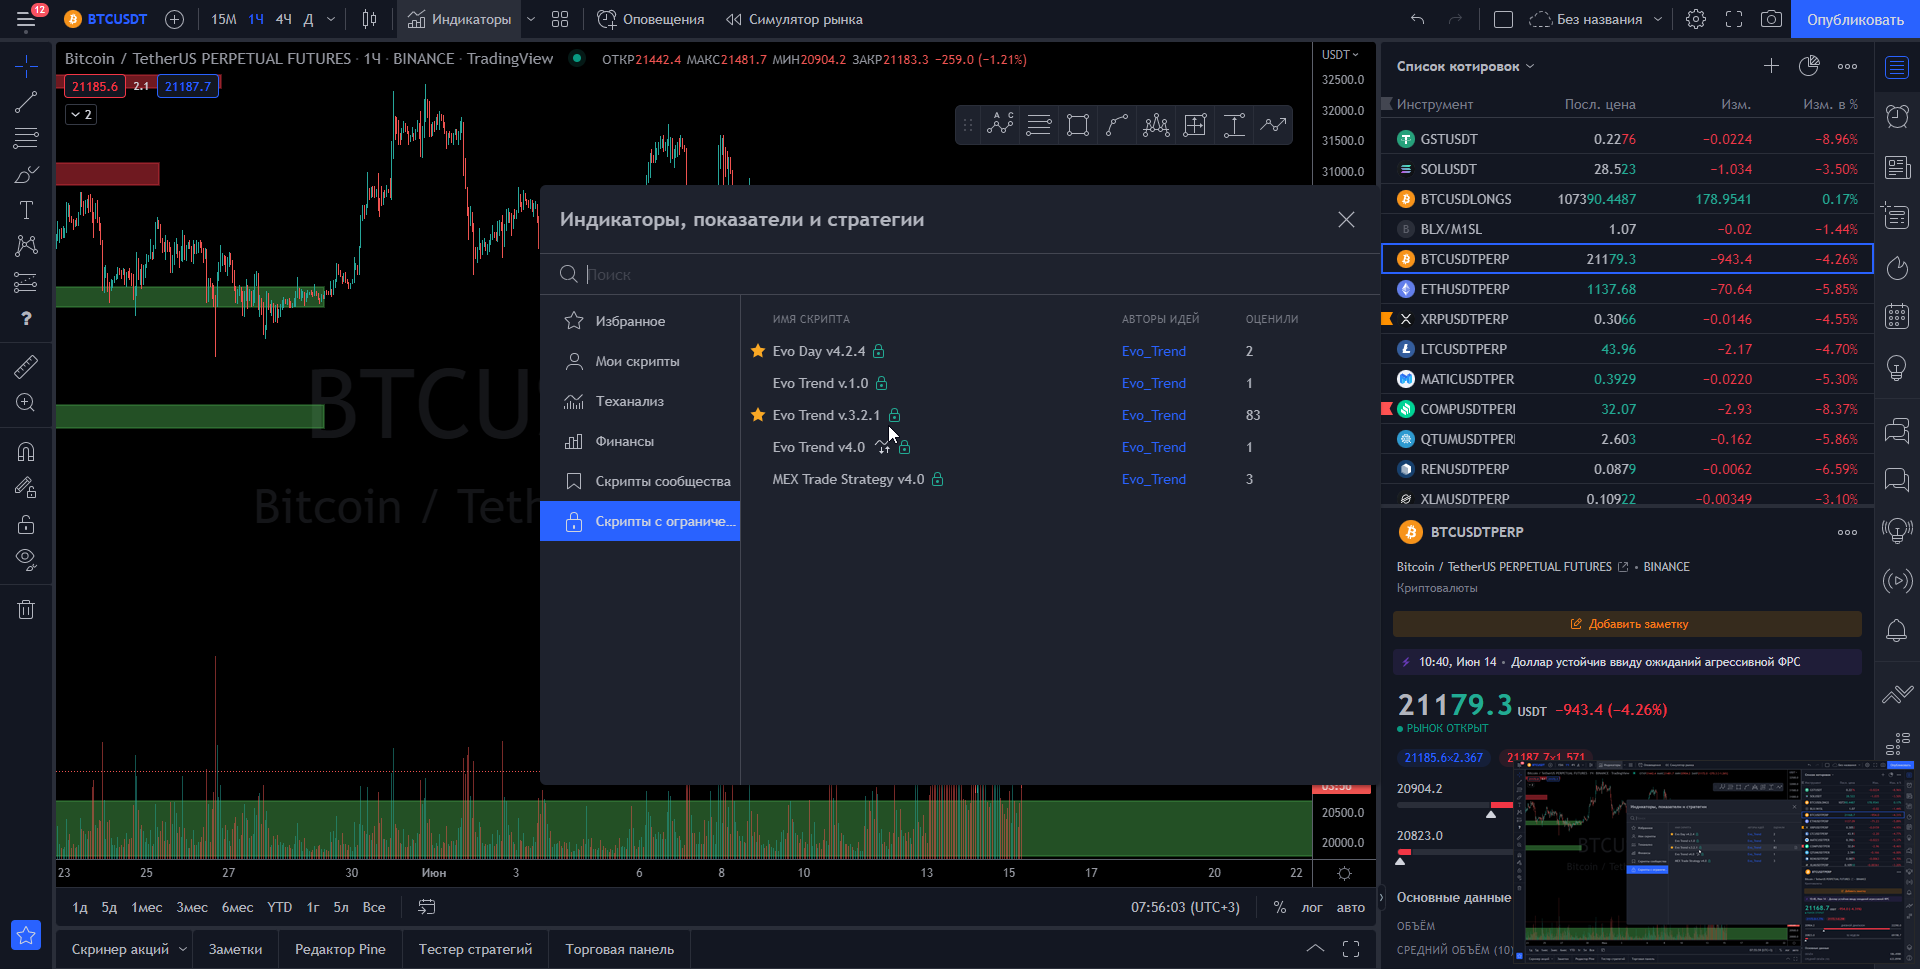Switch to the Pine Editor tab
Screen dimensions: 1920x969
point(340,949)
